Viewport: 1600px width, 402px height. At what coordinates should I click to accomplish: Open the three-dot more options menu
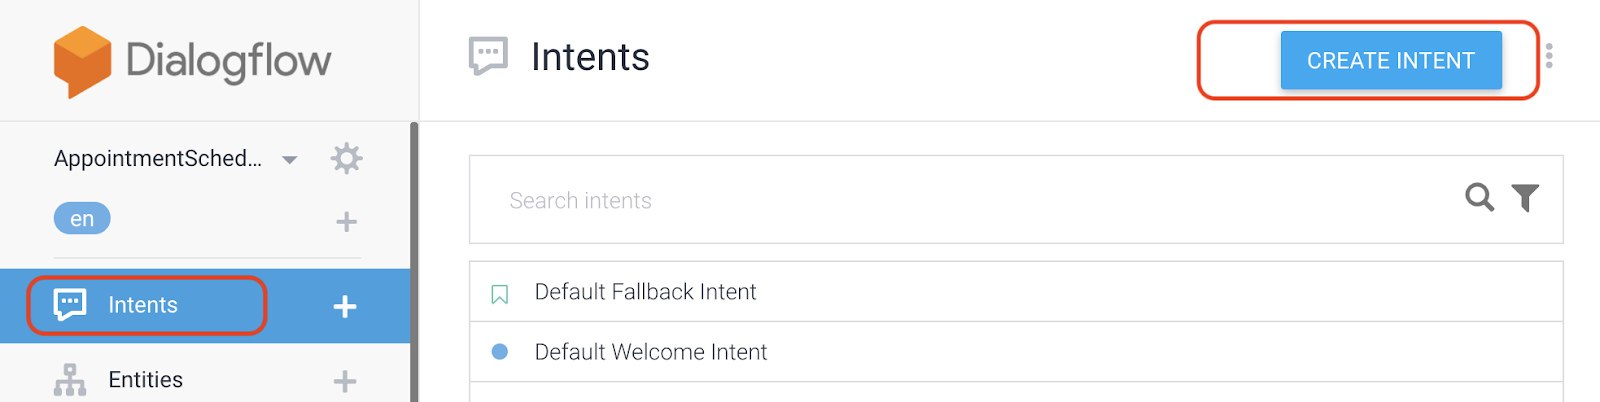point(1549,57)
